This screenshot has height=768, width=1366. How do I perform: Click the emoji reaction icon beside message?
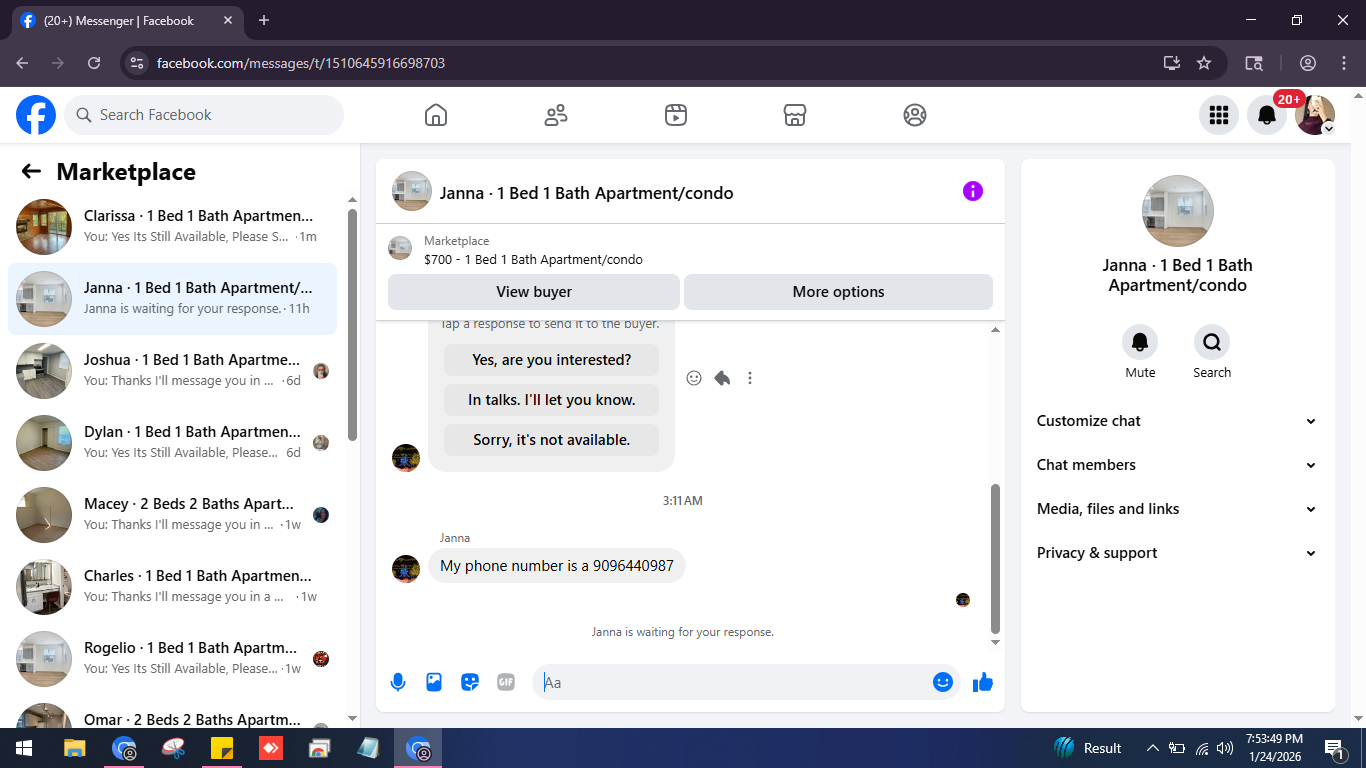pos(694,378)
